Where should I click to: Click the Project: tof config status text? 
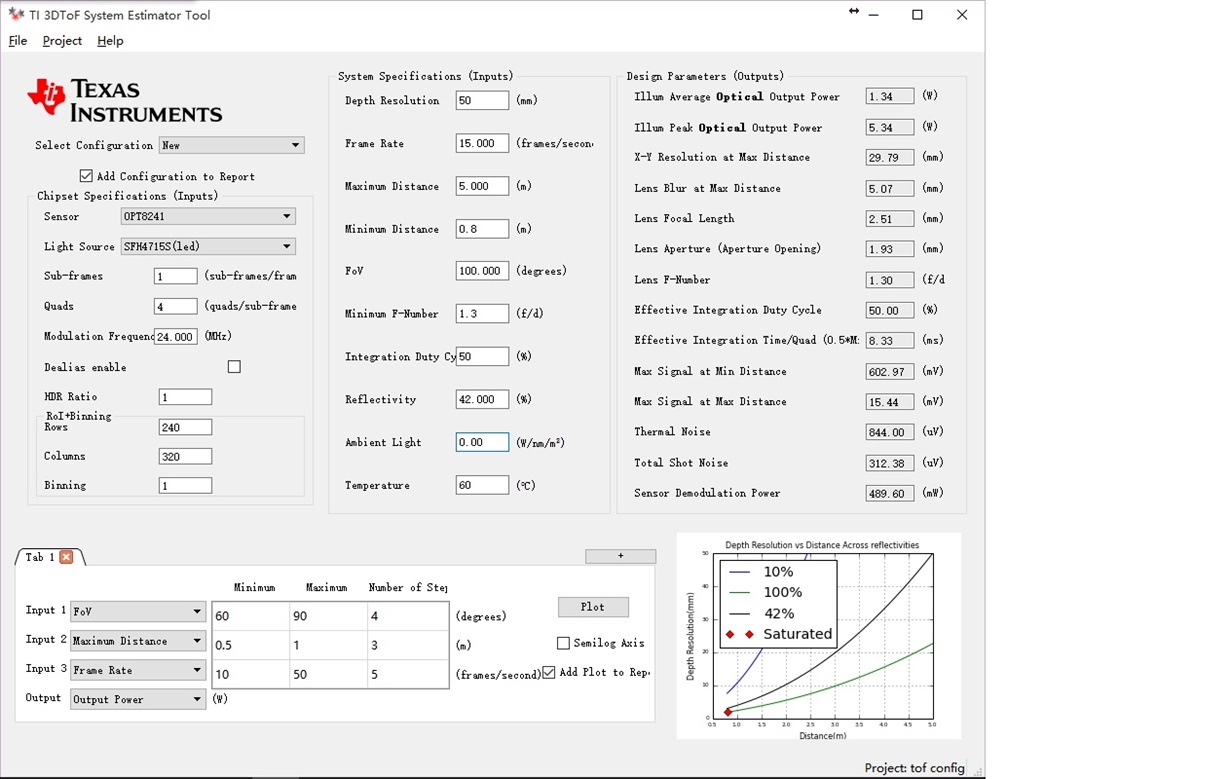(x=915, y=768)
